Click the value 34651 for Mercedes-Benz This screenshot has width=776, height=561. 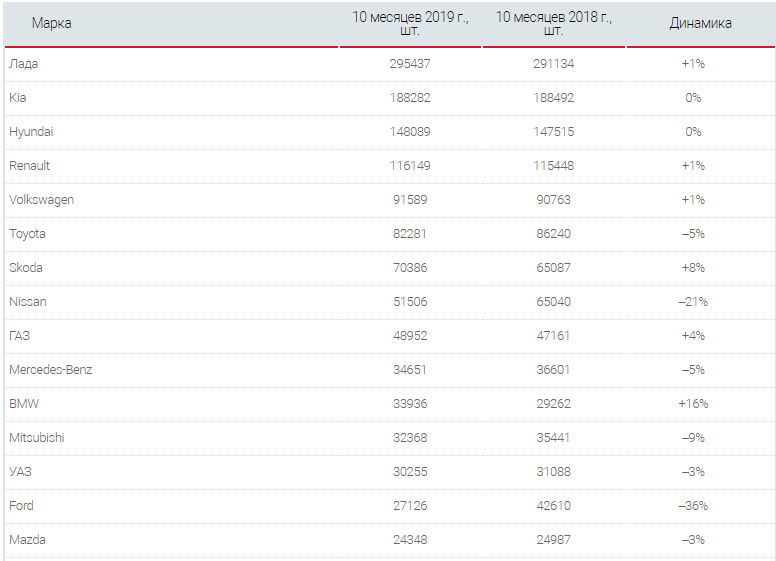(410, 370)
